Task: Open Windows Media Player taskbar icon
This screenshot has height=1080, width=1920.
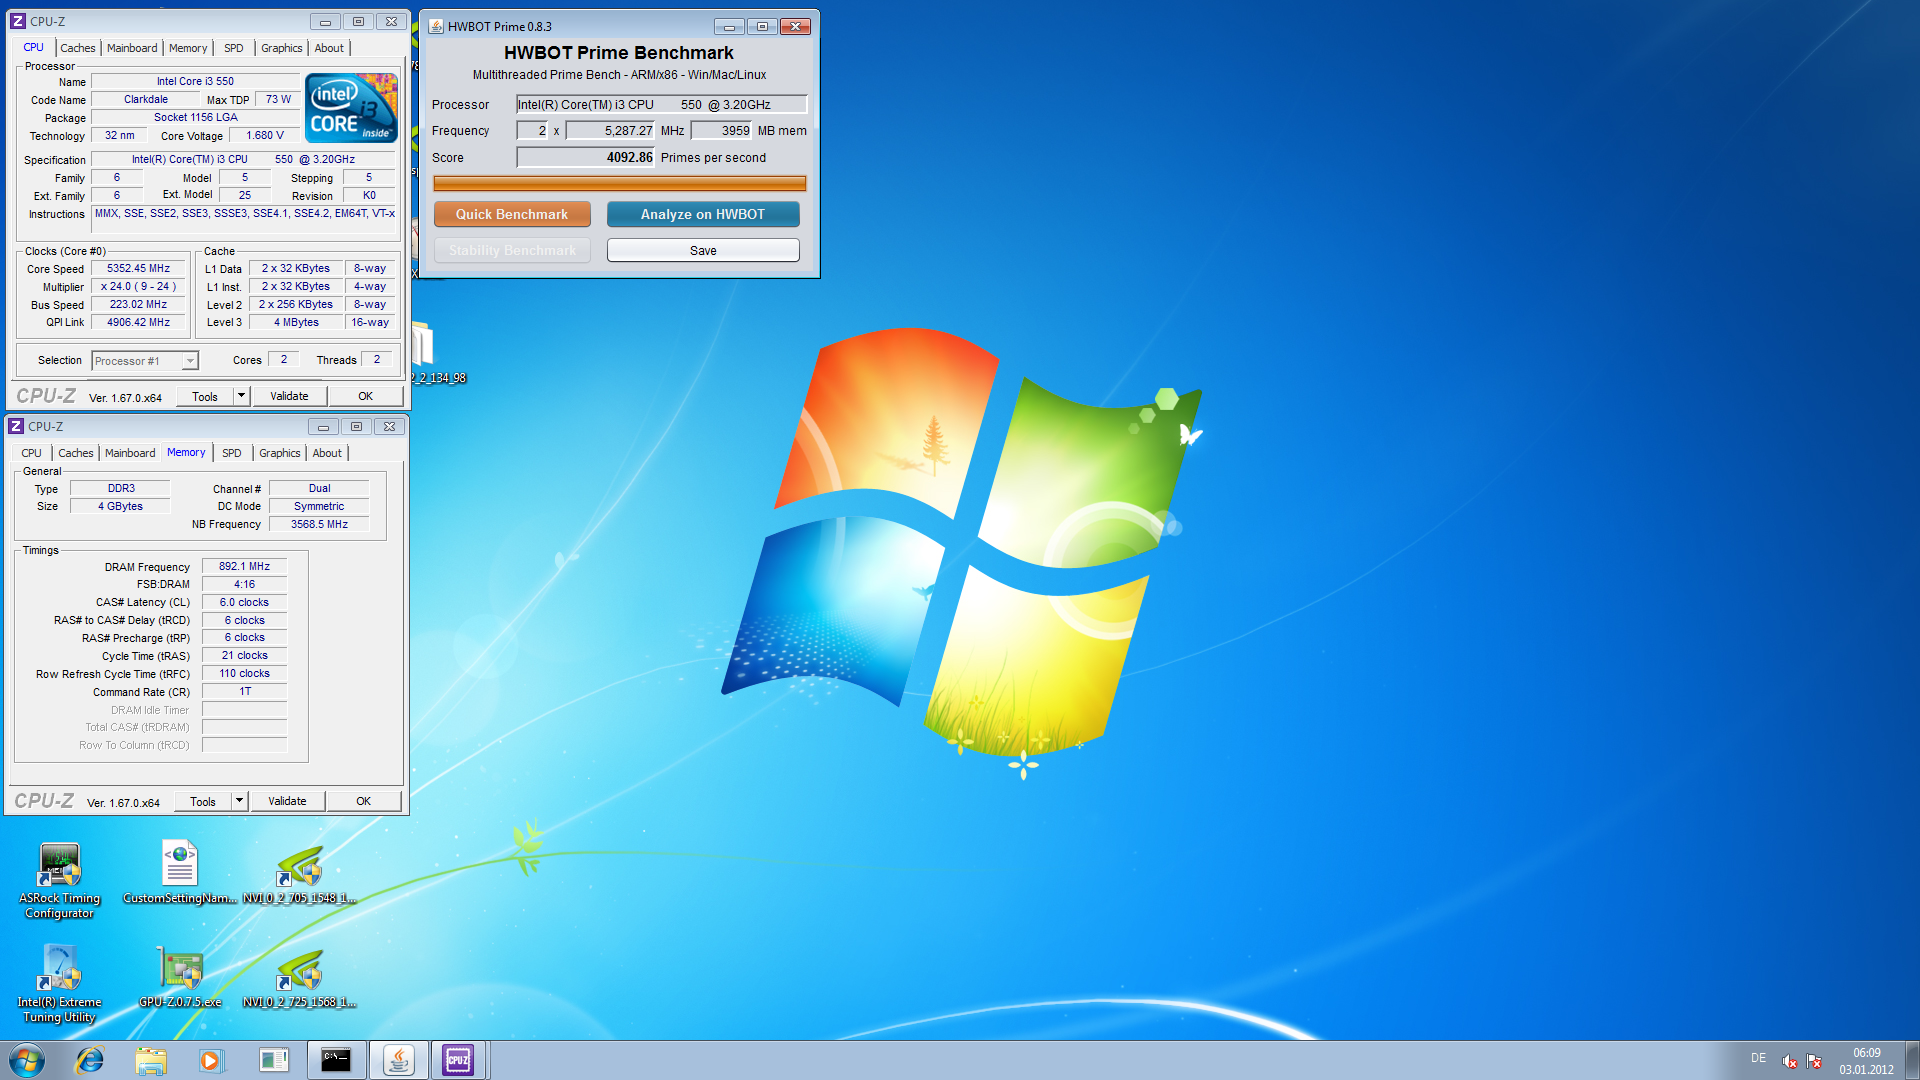Action: [x=211, y=1060]
